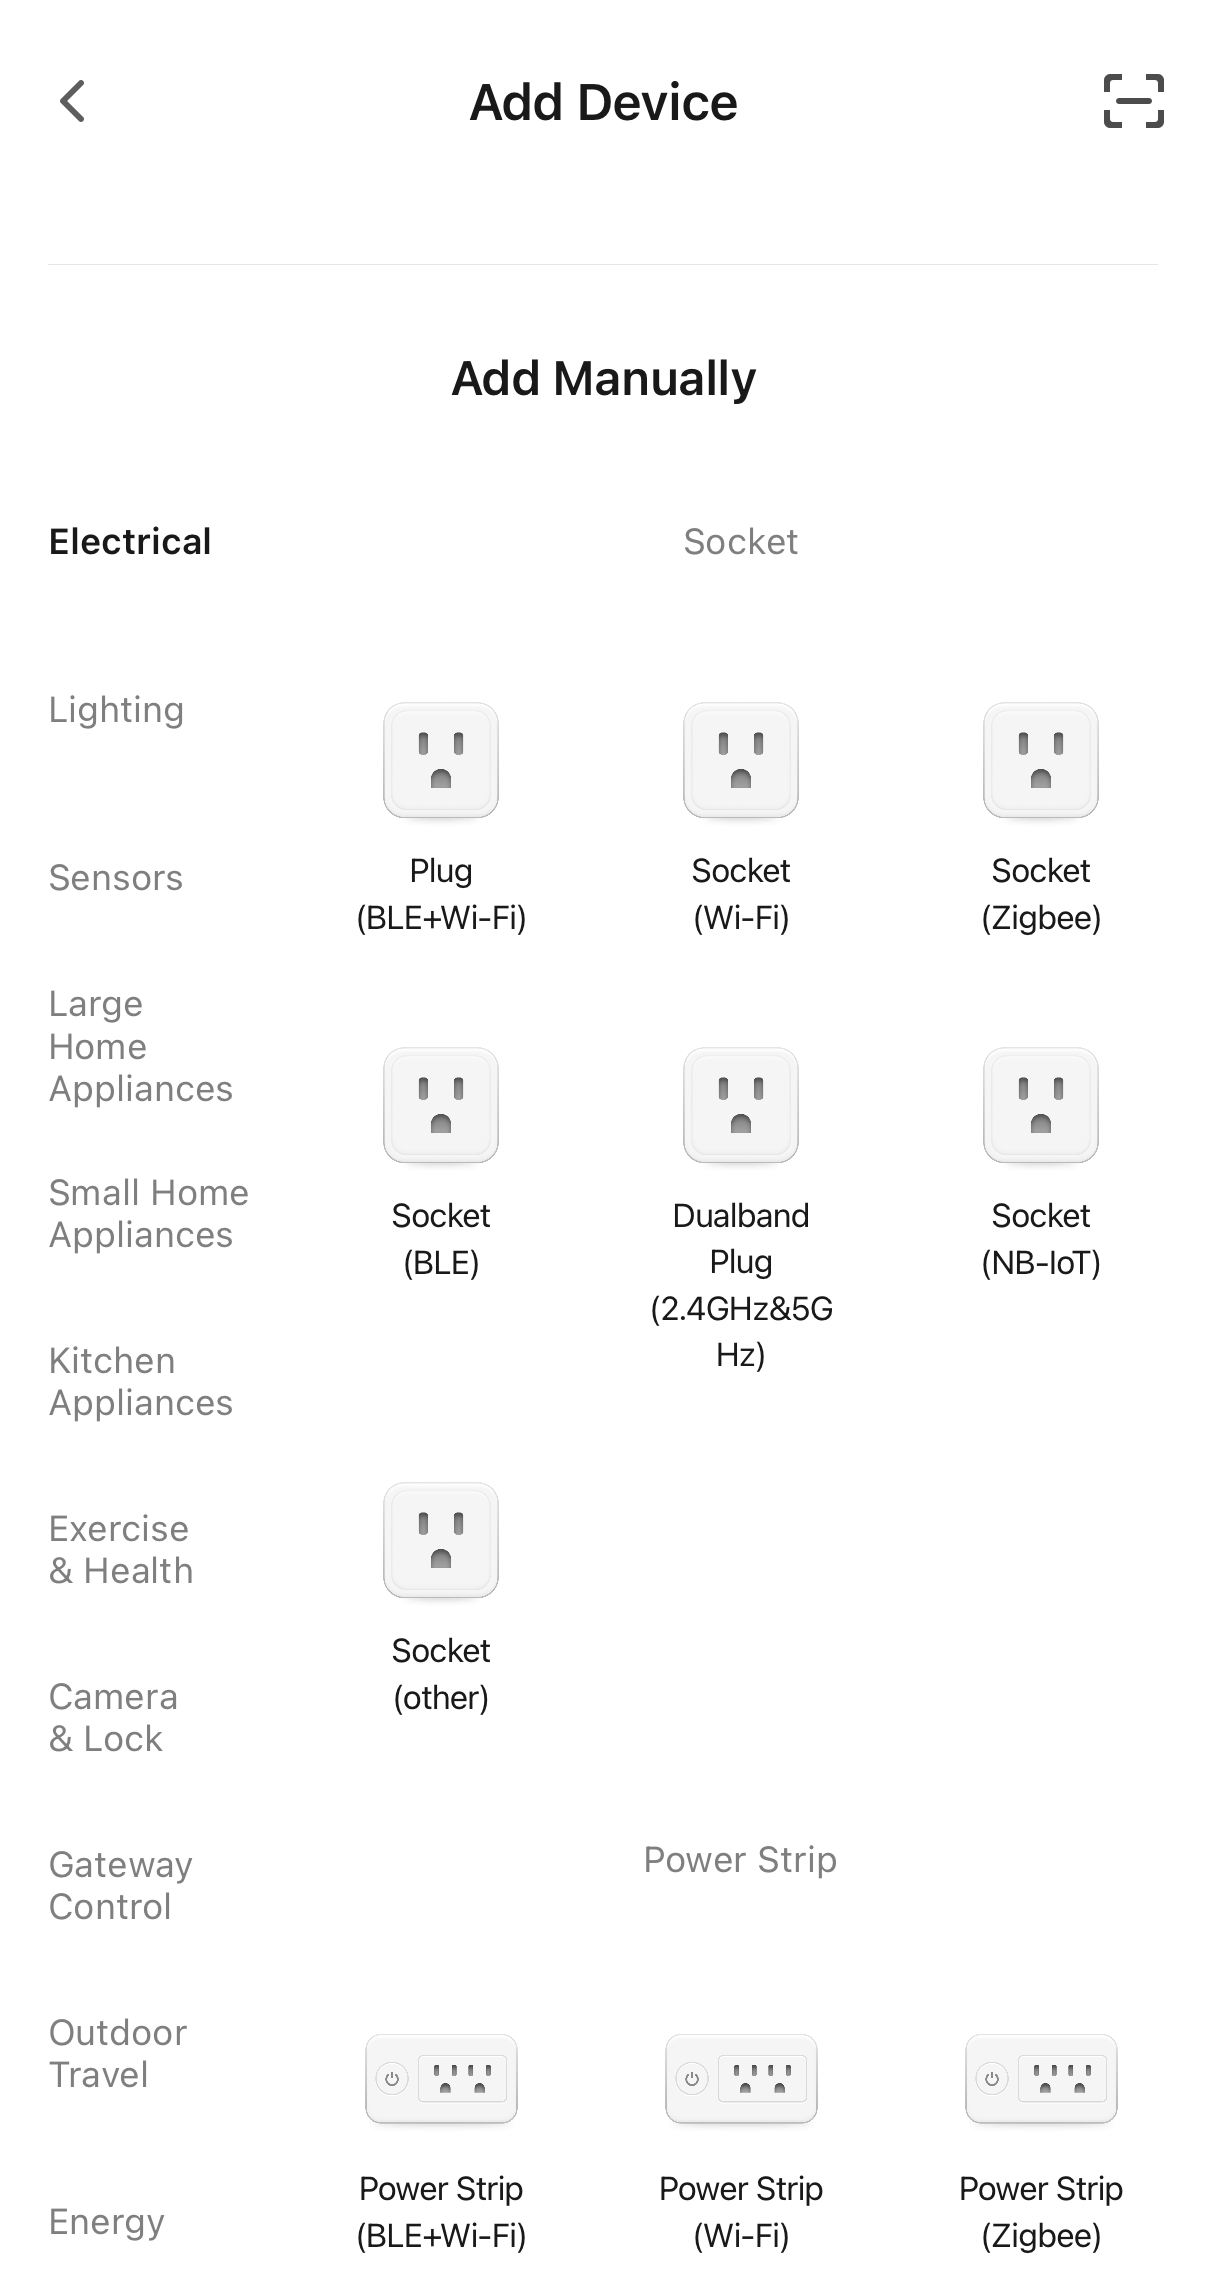Tap the Socket (NB-IoT) device icon
This screenshot has width=1206, height=2282.
(1041, 1105)
